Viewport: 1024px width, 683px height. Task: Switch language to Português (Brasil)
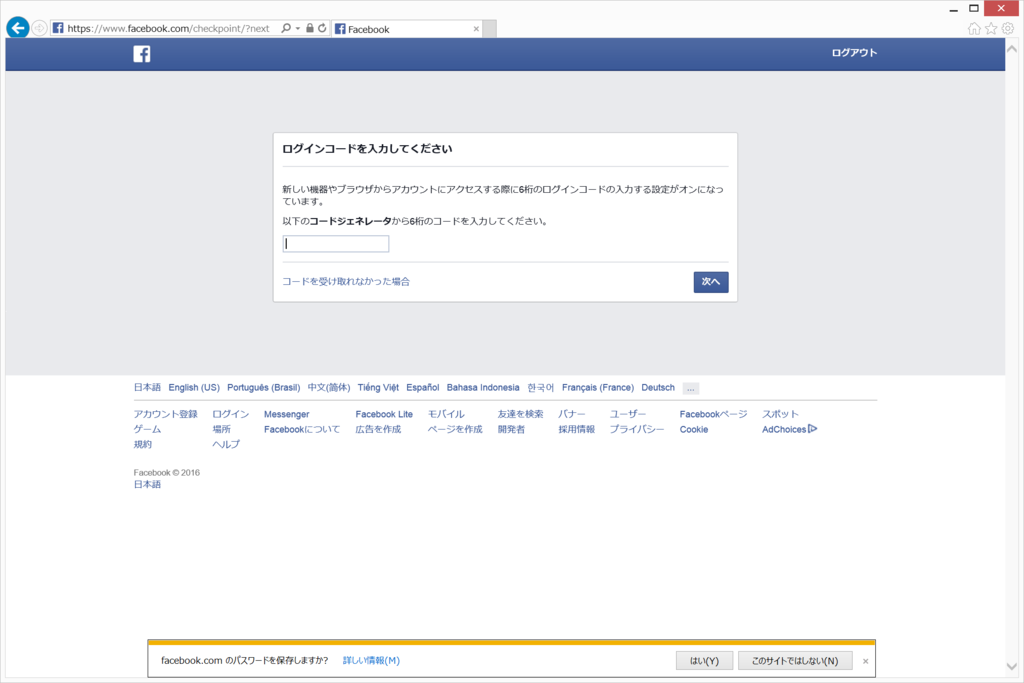tap(264, 387)
